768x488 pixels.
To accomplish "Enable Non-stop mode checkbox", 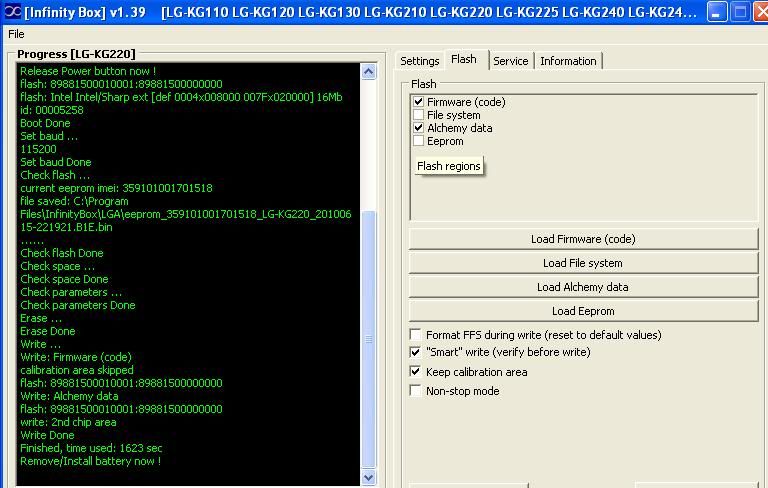I will 415,390.
